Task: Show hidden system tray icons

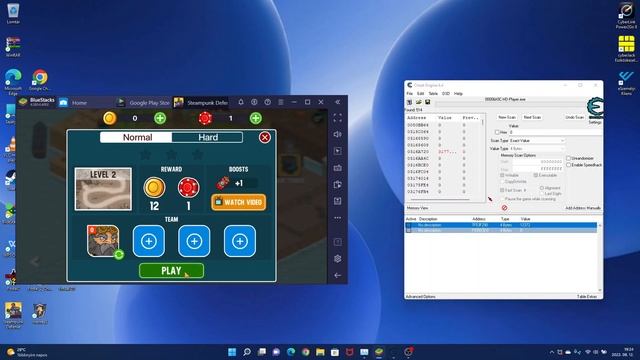Action: (x=552, y=352)
